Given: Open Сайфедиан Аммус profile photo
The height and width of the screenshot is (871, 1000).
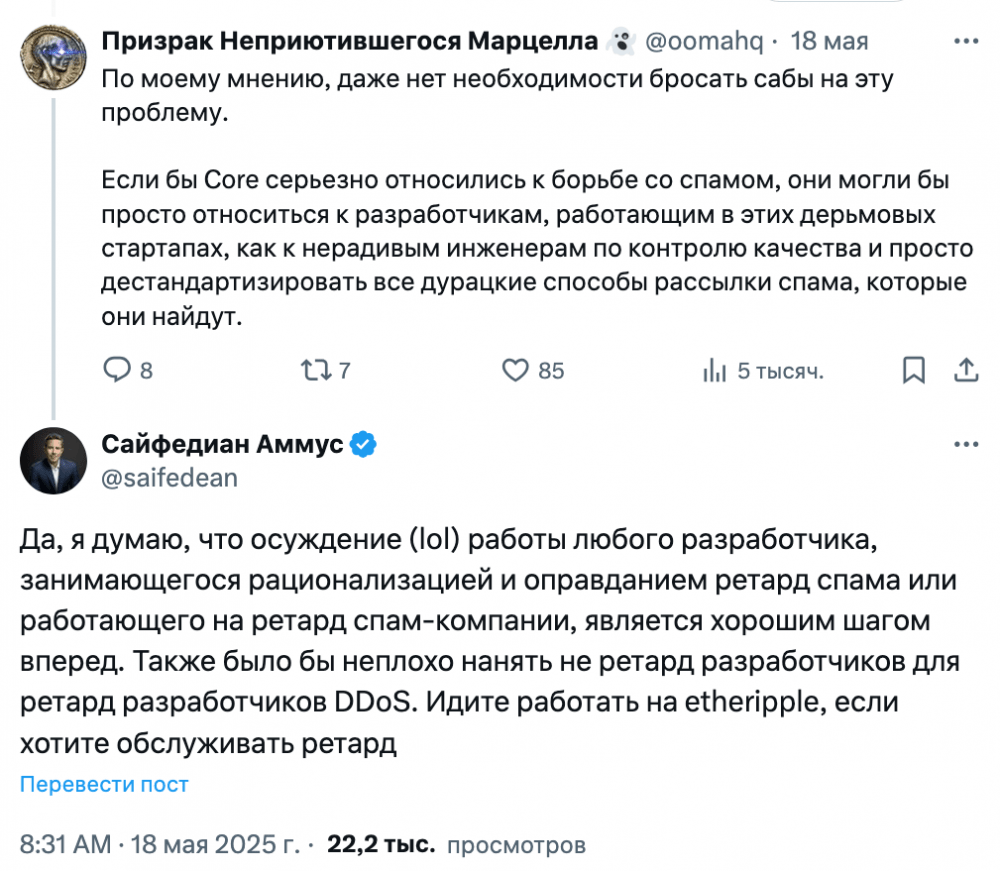Looking at the screenshot, I should tap(53, 460).
